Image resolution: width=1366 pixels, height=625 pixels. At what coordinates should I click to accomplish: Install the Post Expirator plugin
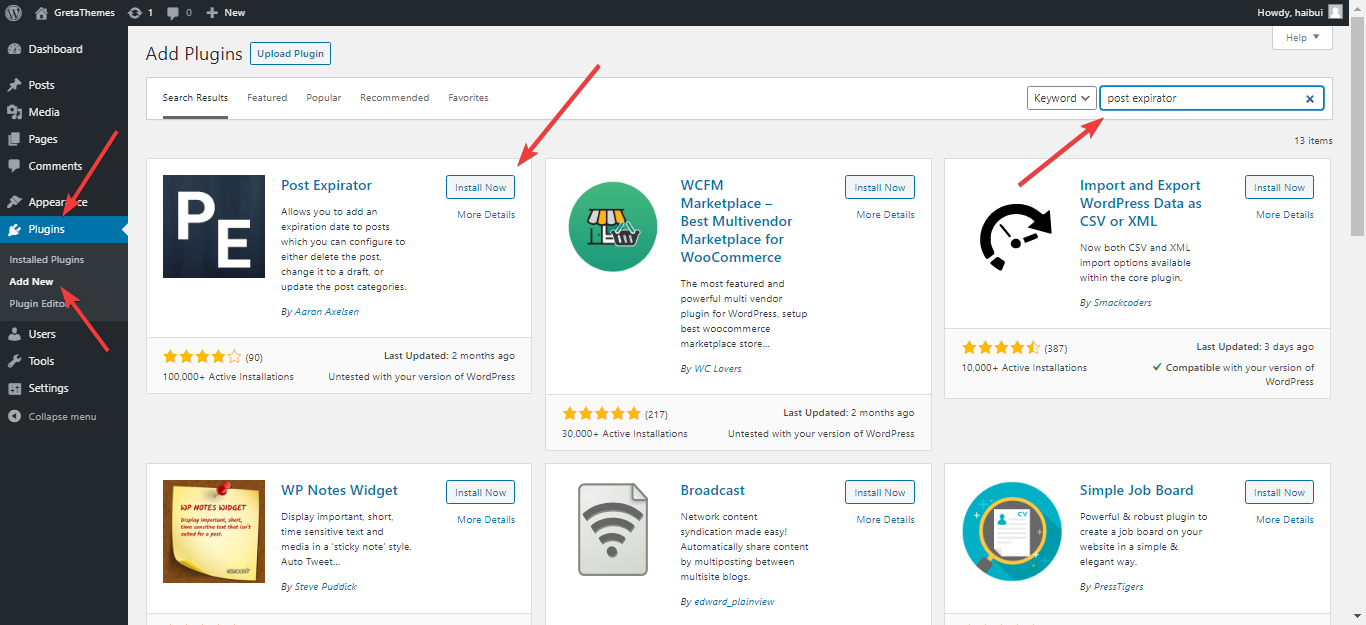480,187
